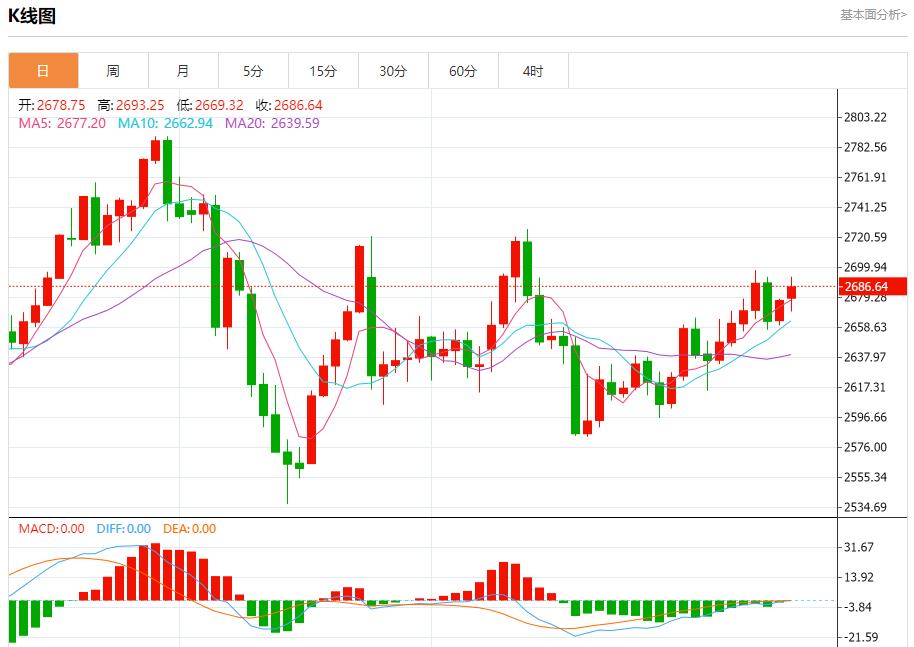914x647 pixels.
Task: Click the red 2686.64 price tag on axis
Action: pos(866,287)
